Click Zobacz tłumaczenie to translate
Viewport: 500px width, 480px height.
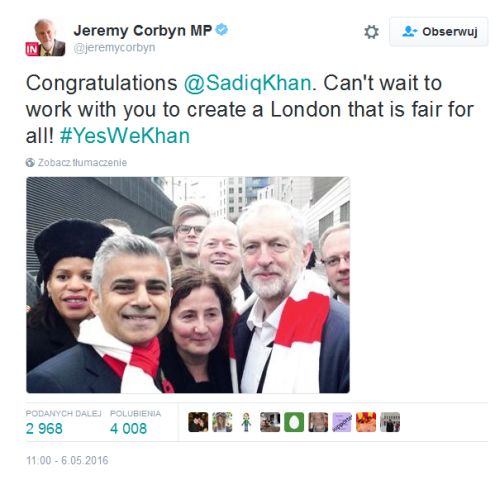(82, 163)
